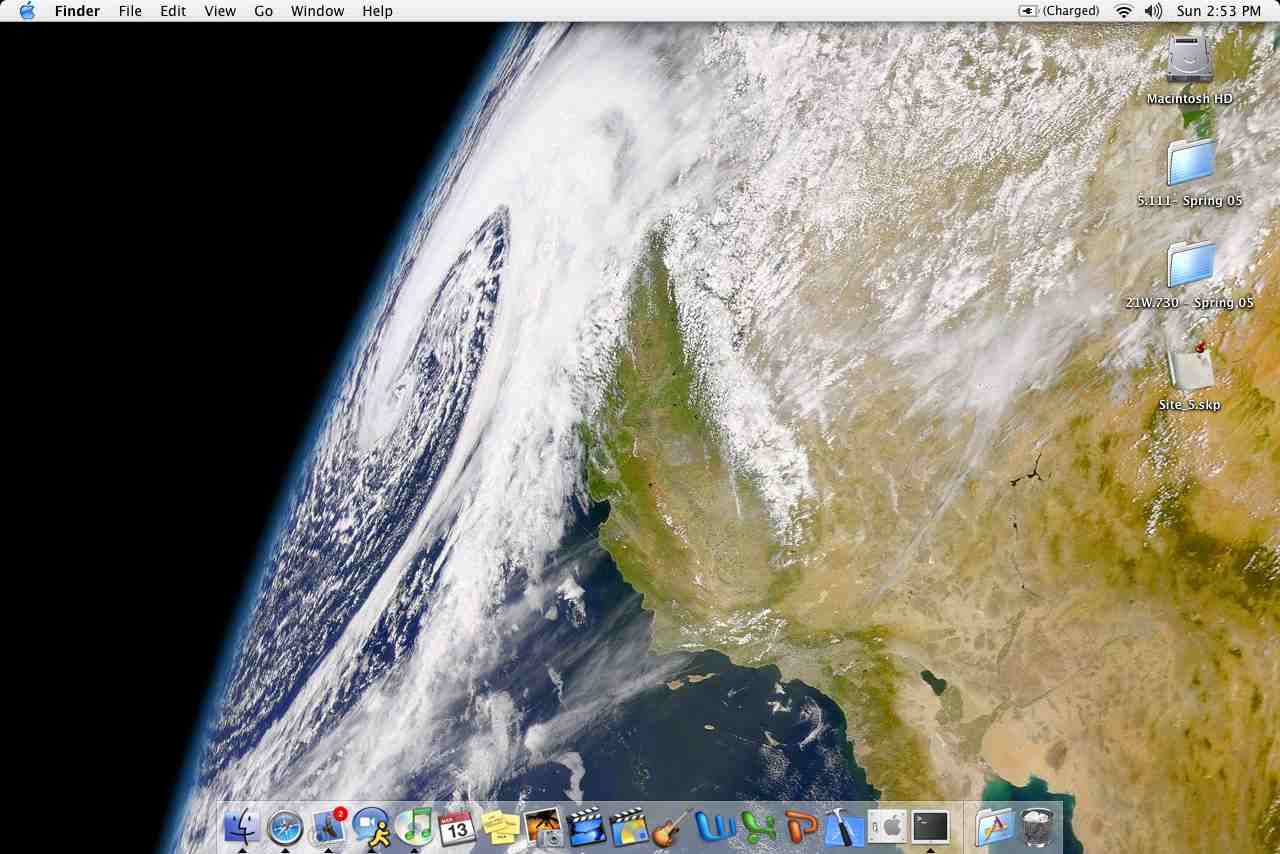Select the Site_S.skp file icon
Viewport: 1280px width, 854px height.
pos(1190,366)
